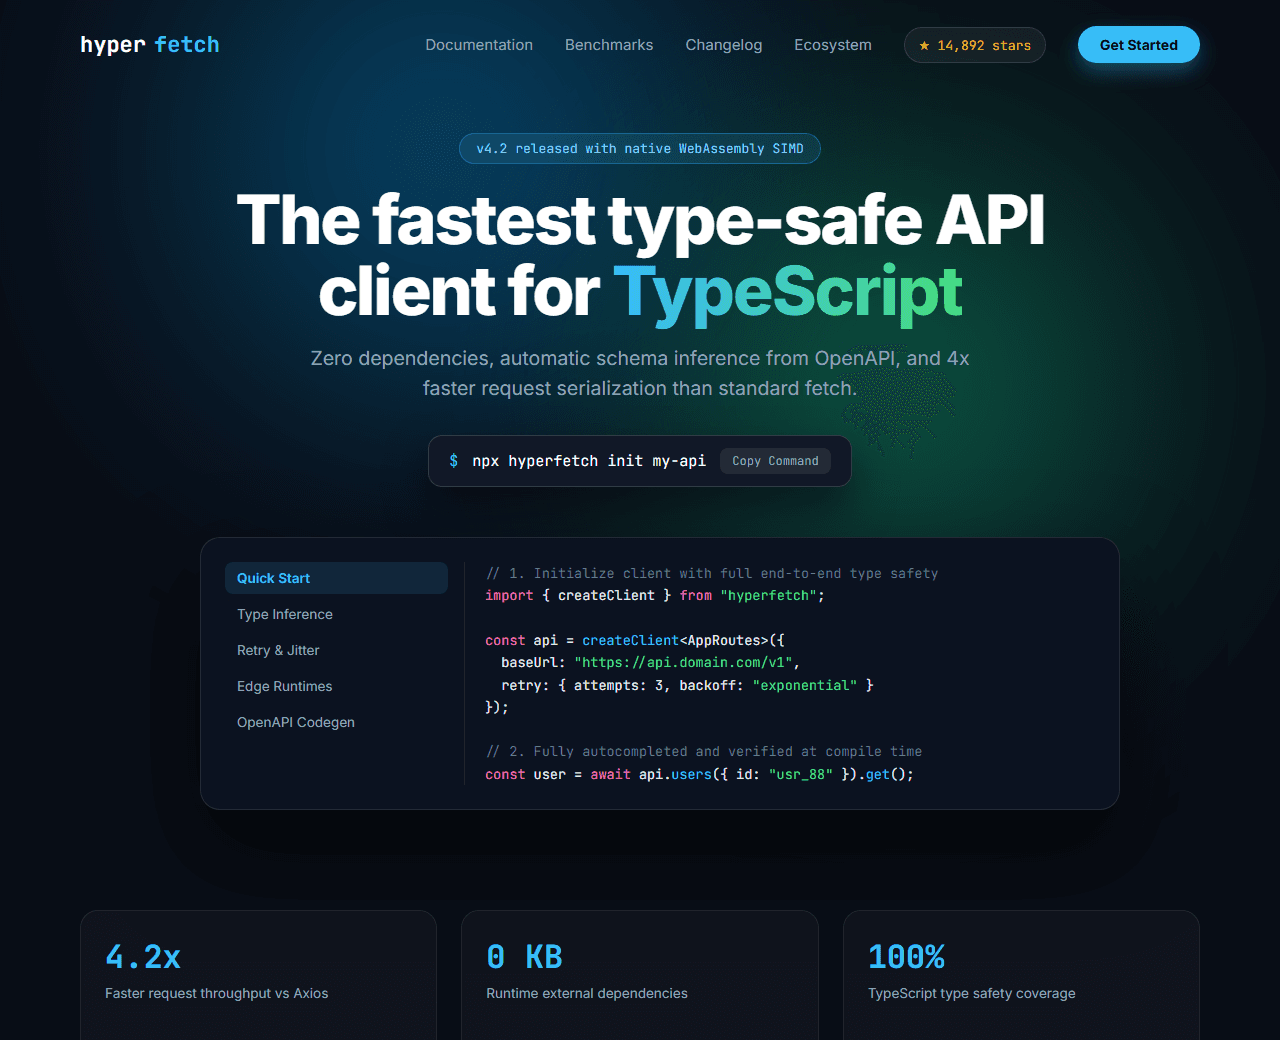Select the npx hyperfetch init my-api command text
This screenshot has width=1280, height=1040.
[x=589, y=461]
